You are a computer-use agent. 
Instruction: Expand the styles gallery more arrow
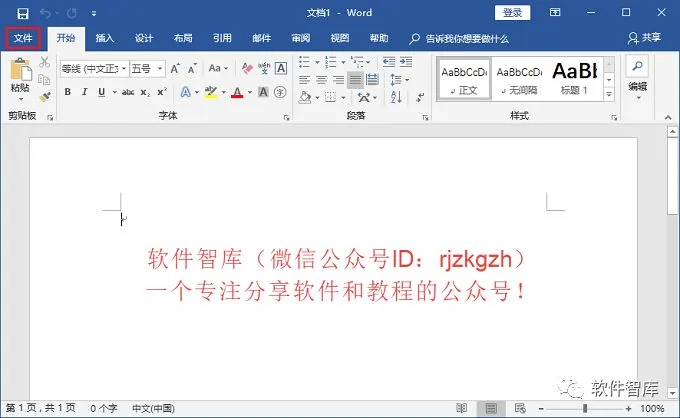609,95
